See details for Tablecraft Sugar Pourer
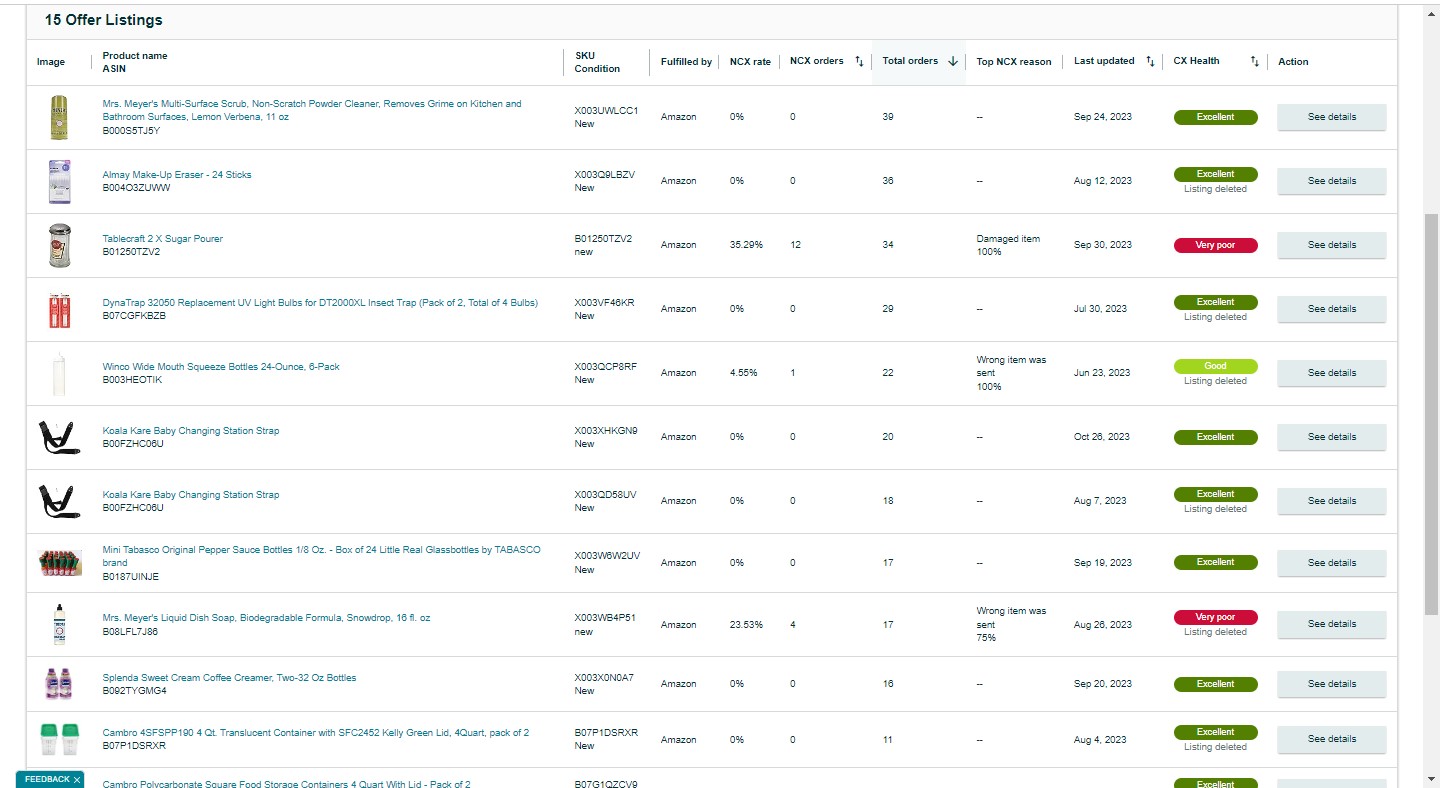Image resolution: width=1440 pixels, height=788 pixels. tap(1332, 245)
